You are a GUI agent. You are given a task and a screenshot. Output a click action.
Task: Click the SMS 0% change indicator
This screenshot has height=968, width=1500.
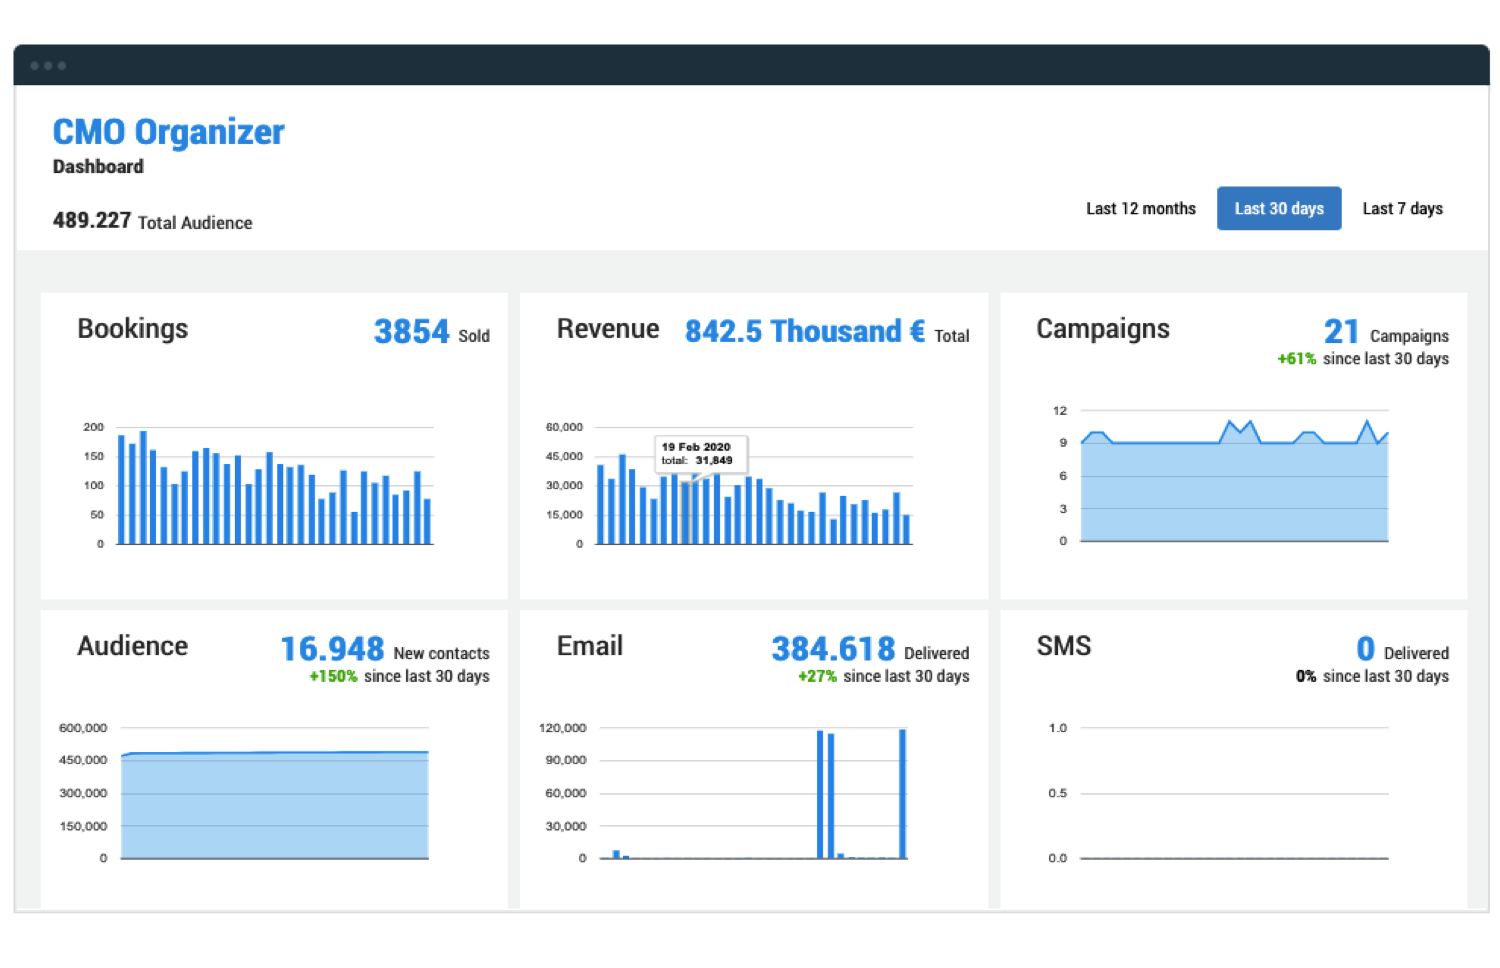[x=1306, y=677]
